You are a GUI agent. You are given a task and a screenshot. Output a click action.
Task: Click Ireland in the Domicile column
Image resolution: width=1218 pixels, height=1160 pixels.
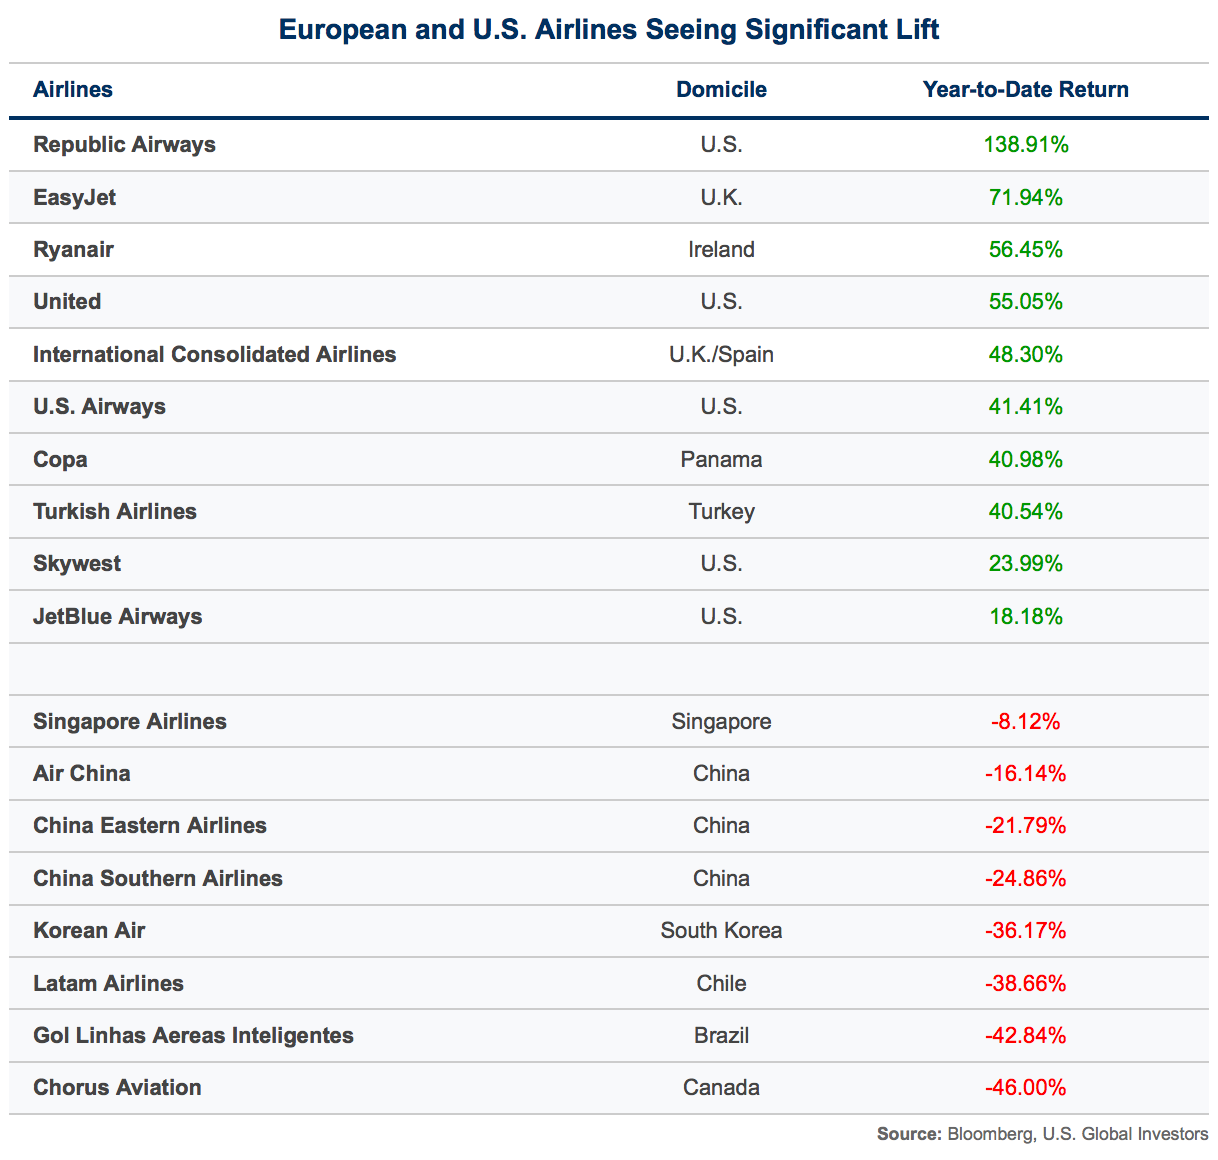click(x=721, y=250)
